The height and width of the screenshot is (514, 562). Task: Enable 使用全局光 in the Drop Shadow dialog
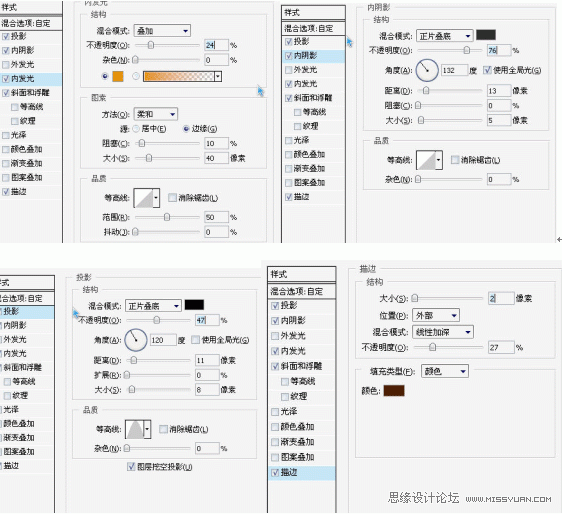pos(195,339)
